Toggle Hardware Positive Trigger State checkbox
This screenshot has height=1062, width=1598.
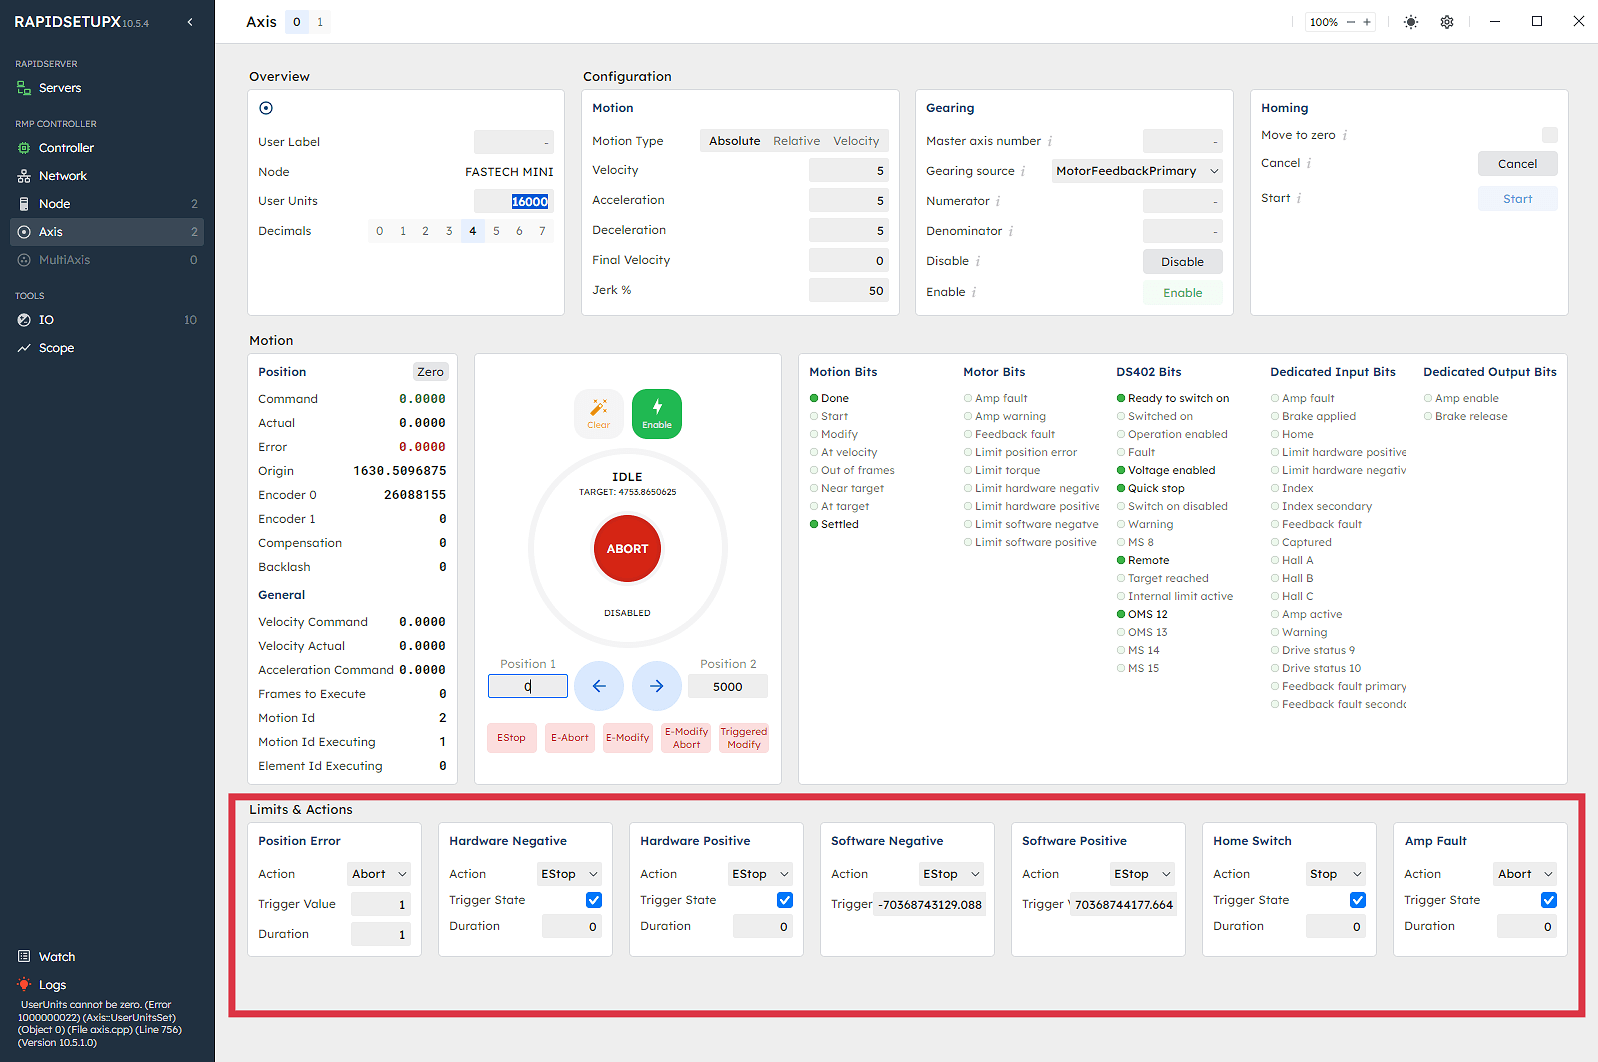coord(785,900)
